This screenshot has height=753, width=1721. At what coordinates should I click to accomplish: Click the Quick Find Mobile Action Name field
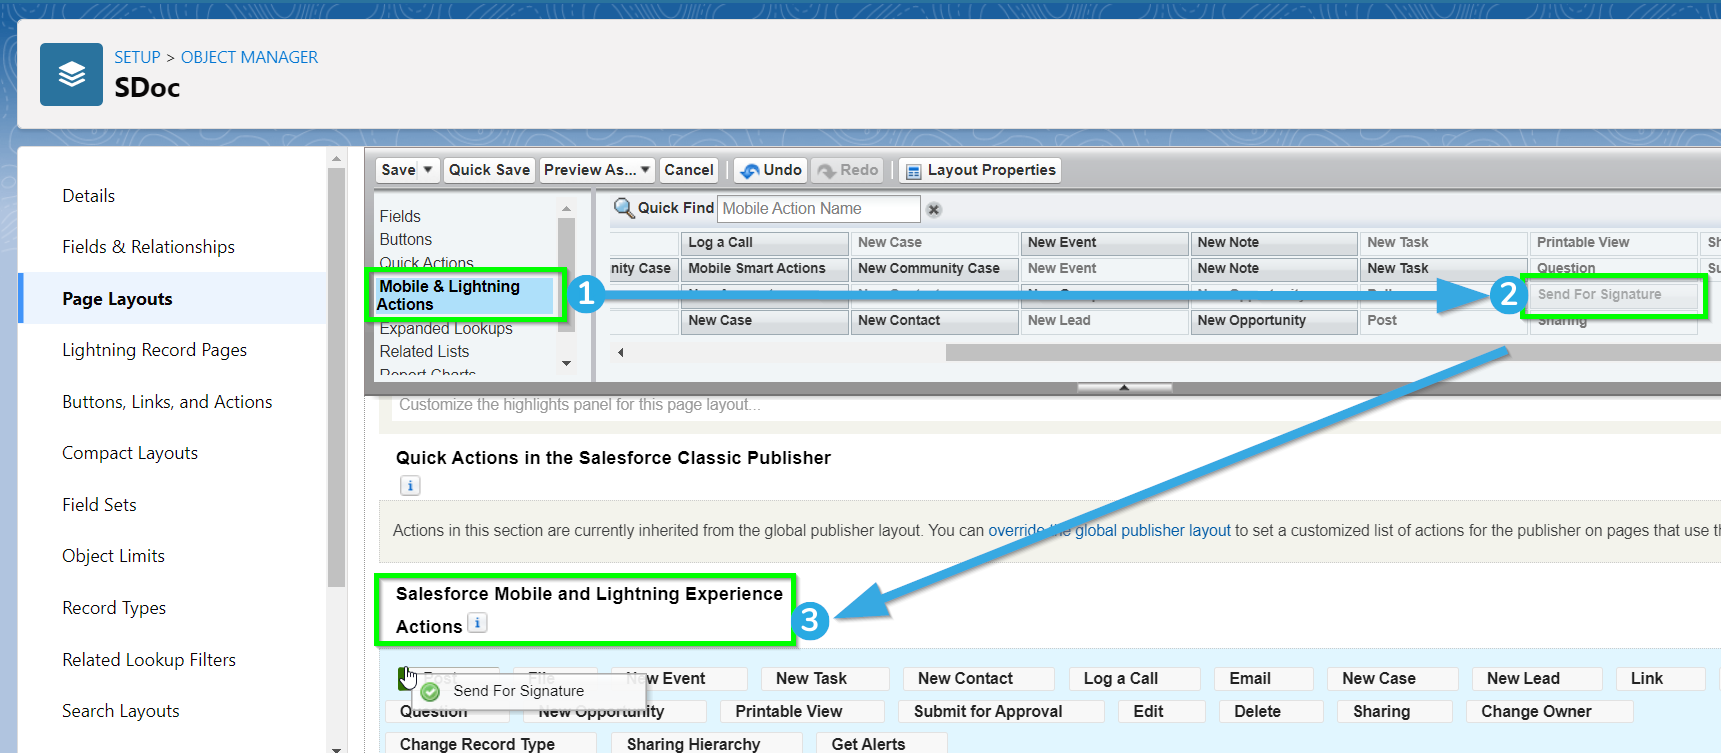[x=819, y=208]
